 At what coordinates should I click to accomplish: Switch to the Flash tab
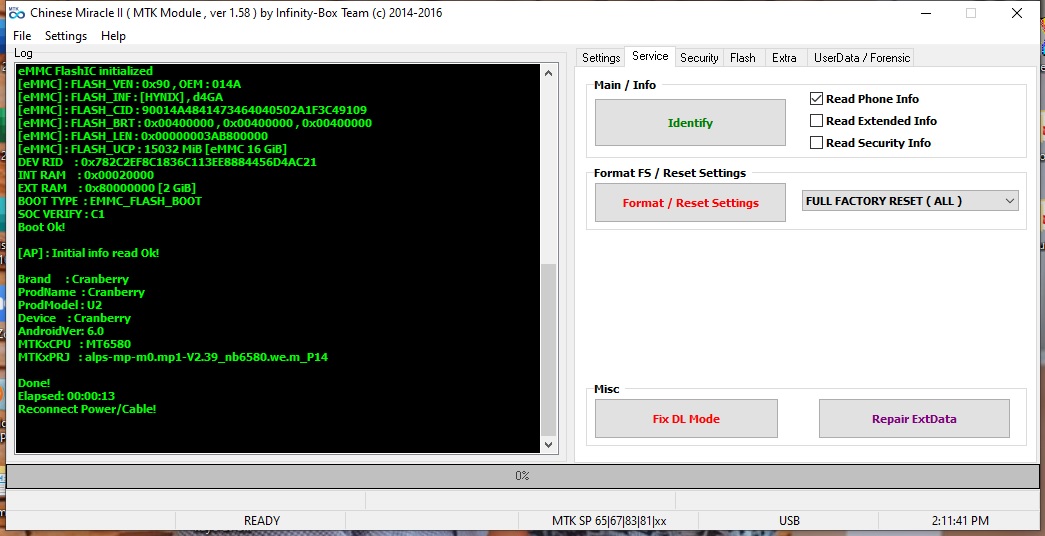(742, 58)
